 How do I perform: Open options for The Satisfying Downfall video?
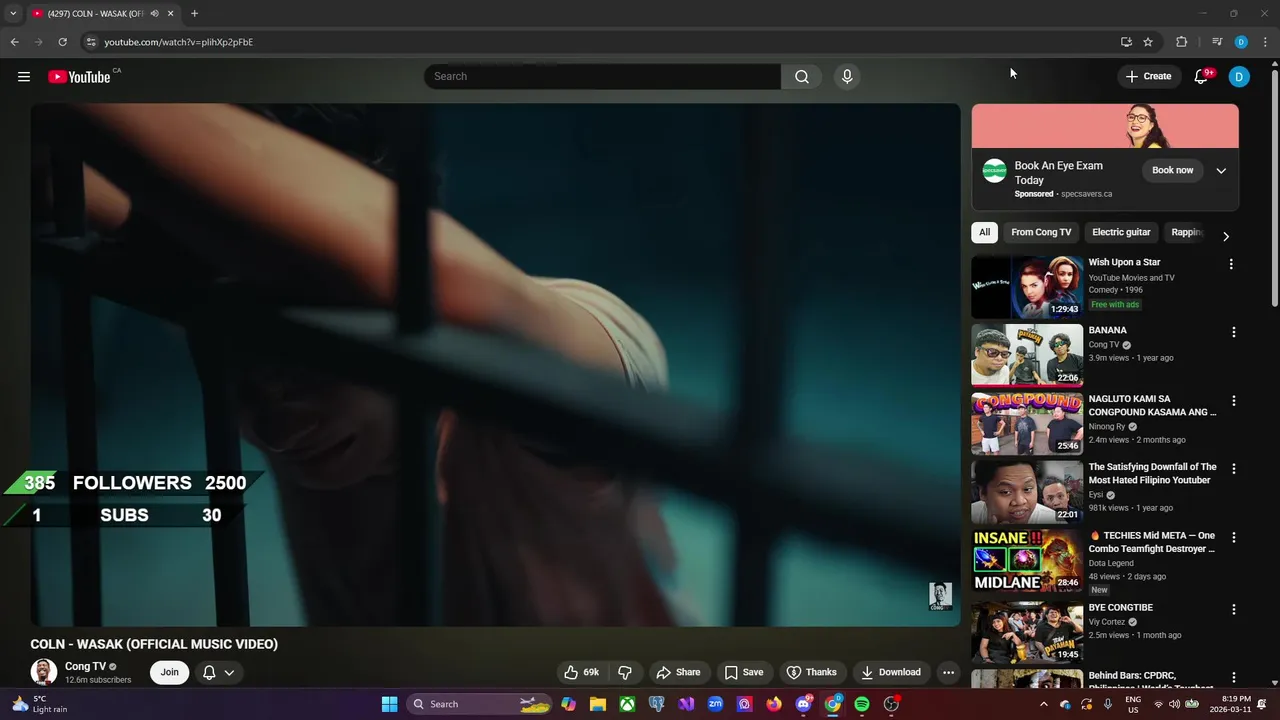1233,469
